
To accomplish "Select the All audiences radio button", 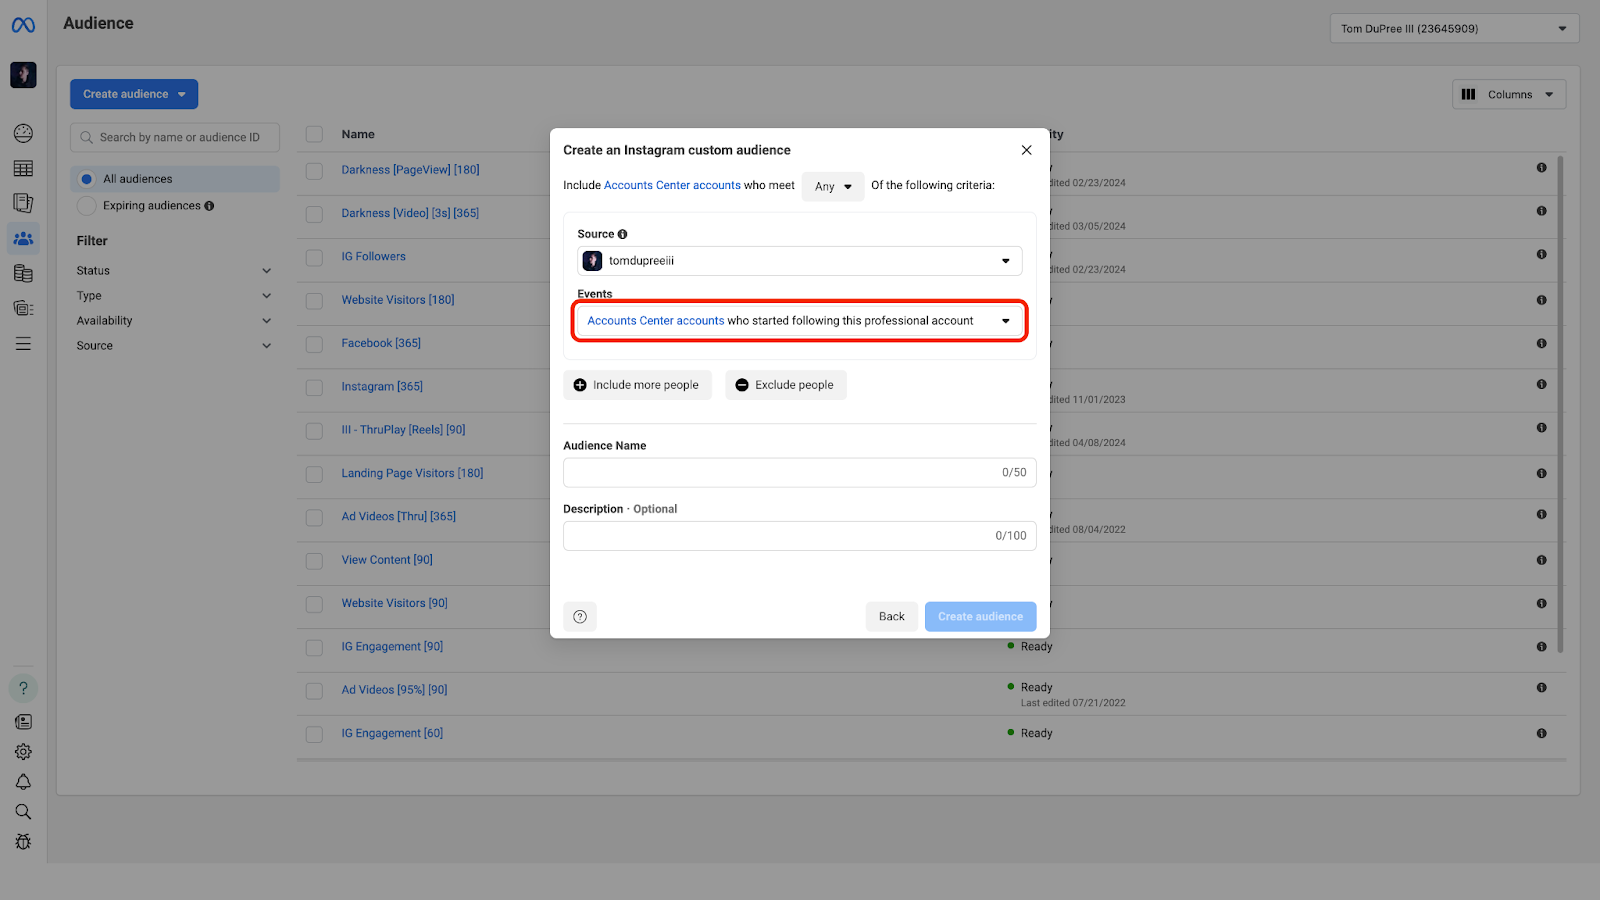I will click(86, 179).
